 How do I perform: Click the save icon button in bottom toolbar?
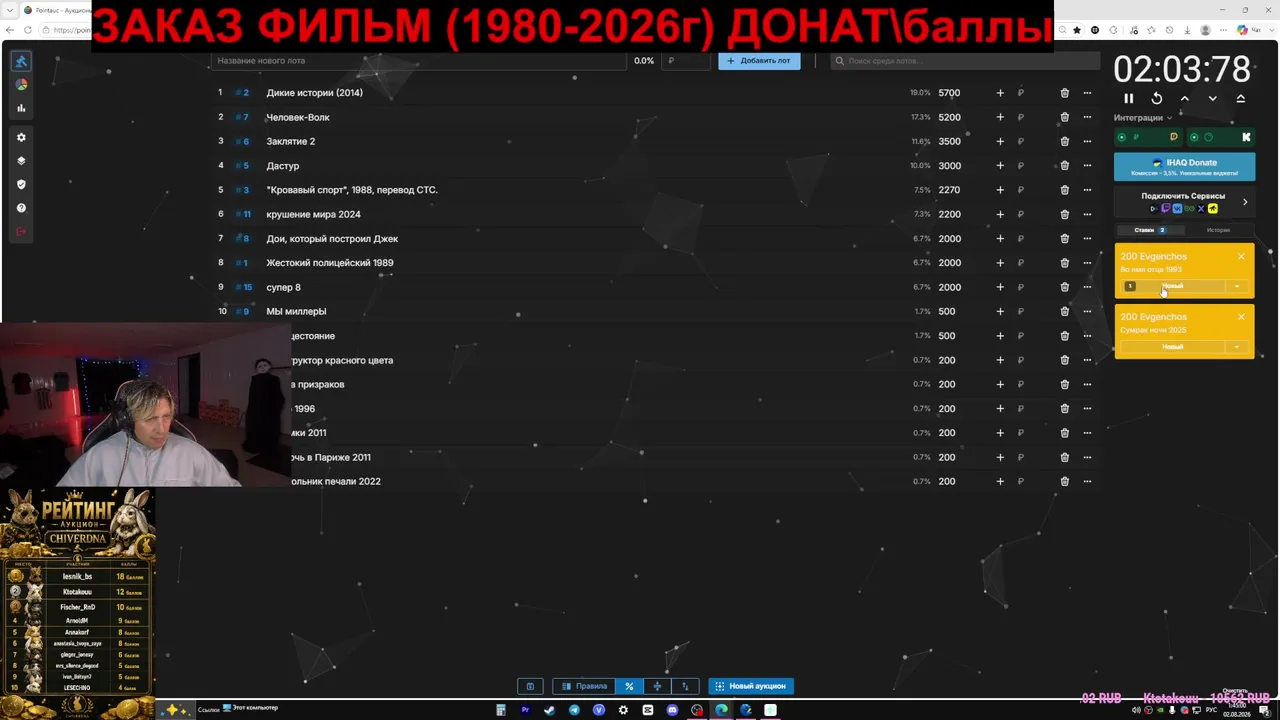coord(530,686)
